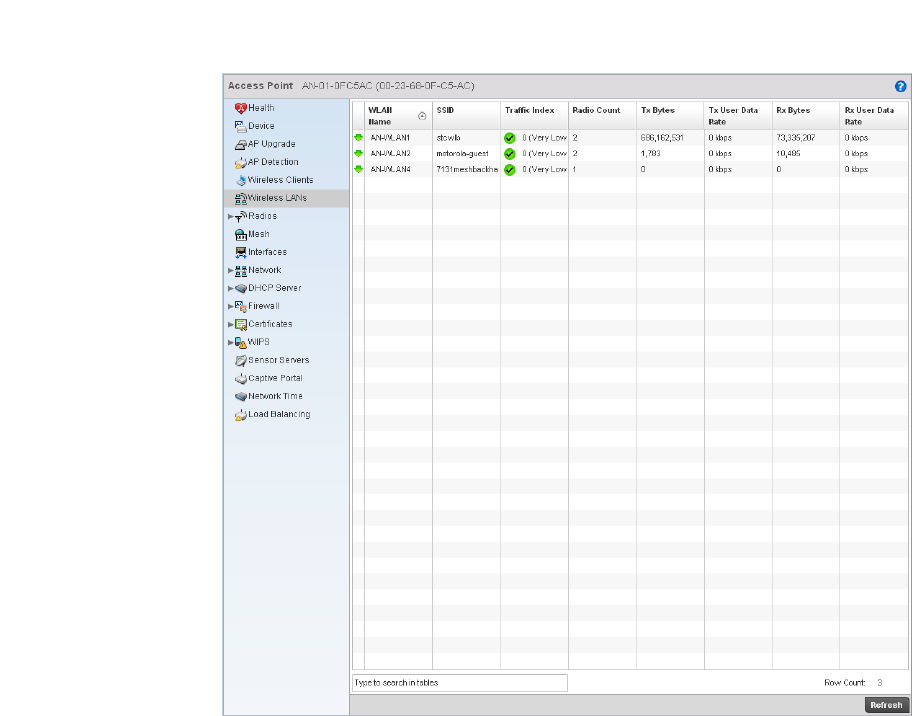Select the ANWLAN4 name cell
912x716 pixels.
click(x=390, y=169)
